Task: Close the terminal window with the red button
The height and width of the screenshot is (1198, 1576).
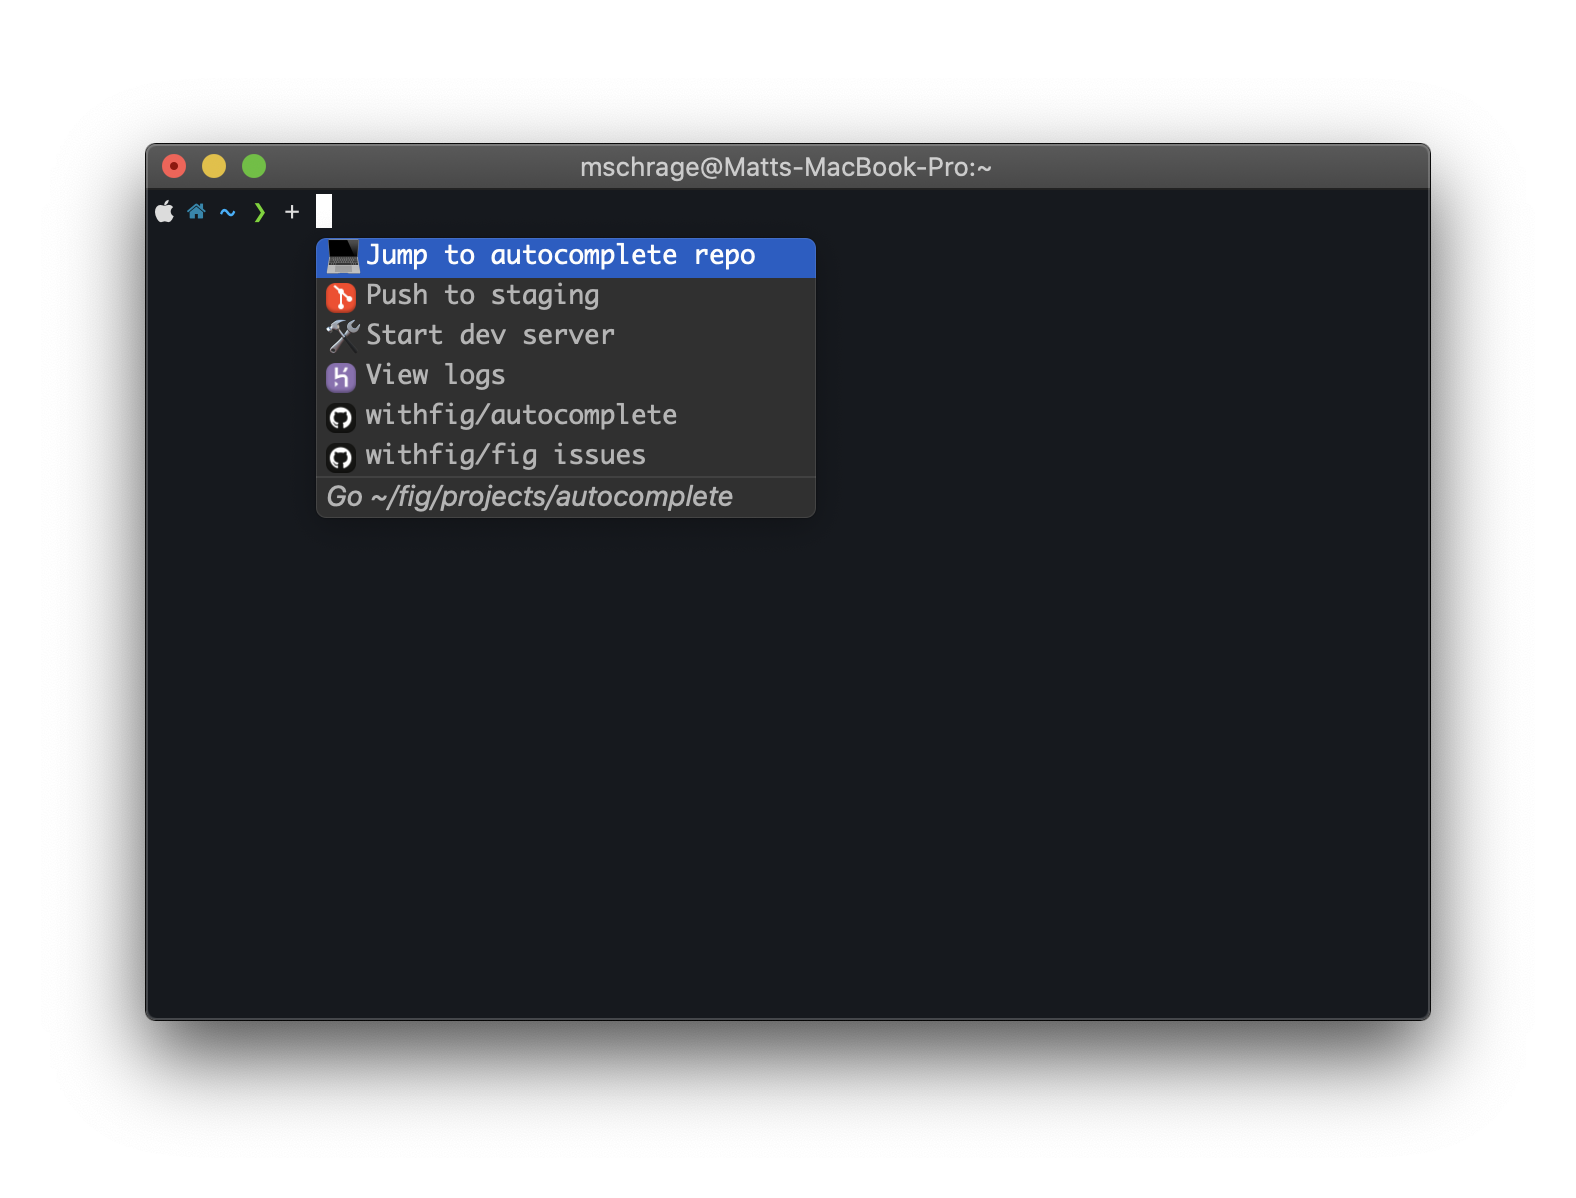Action: click(x=174, y=166)
